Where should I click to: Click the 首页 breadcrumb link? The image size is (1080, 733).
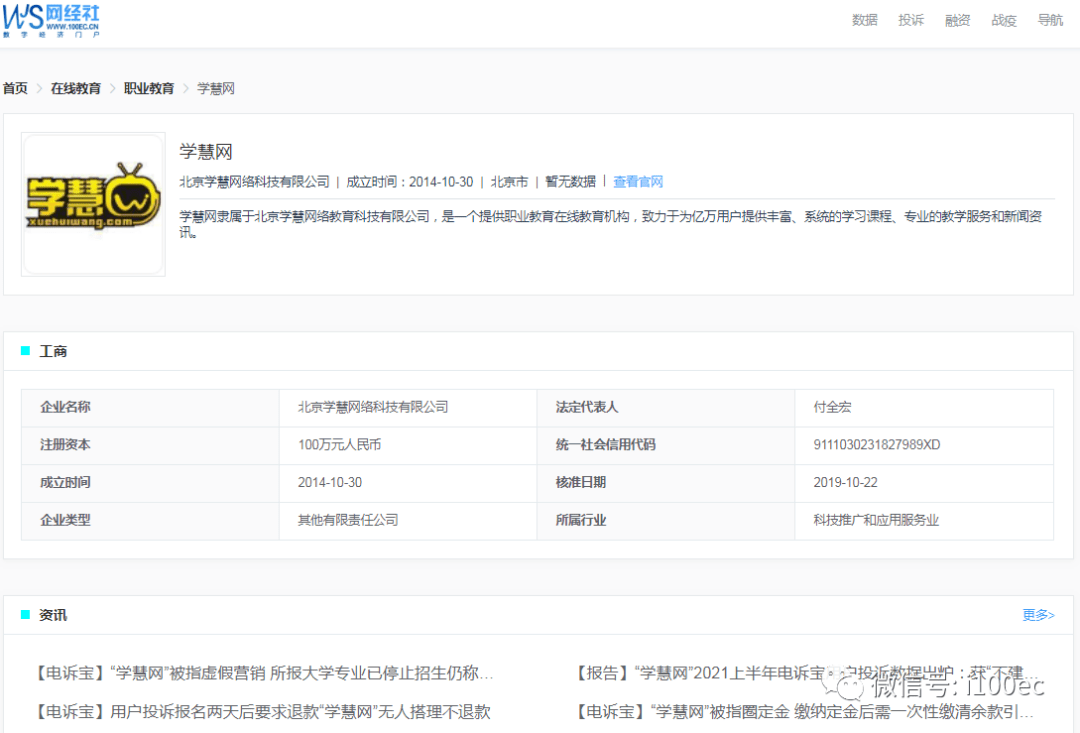[x=15, y=88]
